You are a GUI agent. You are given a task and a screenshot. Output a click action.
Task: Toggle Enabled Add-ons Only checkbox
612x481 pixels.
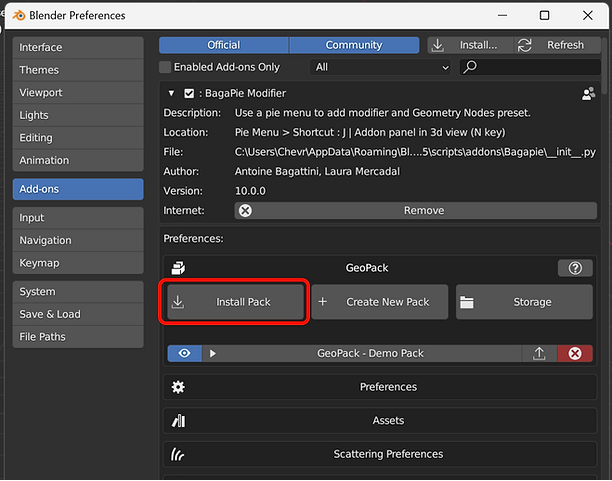(x=166, y=67)
